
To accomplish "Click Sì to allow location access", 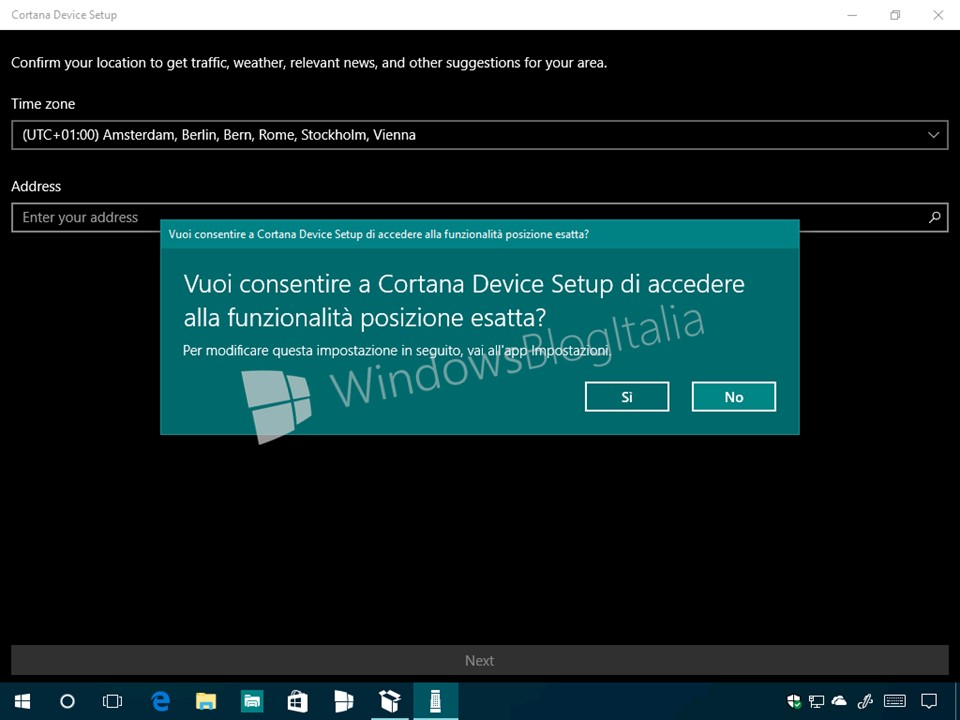I will tap(626, 397).
